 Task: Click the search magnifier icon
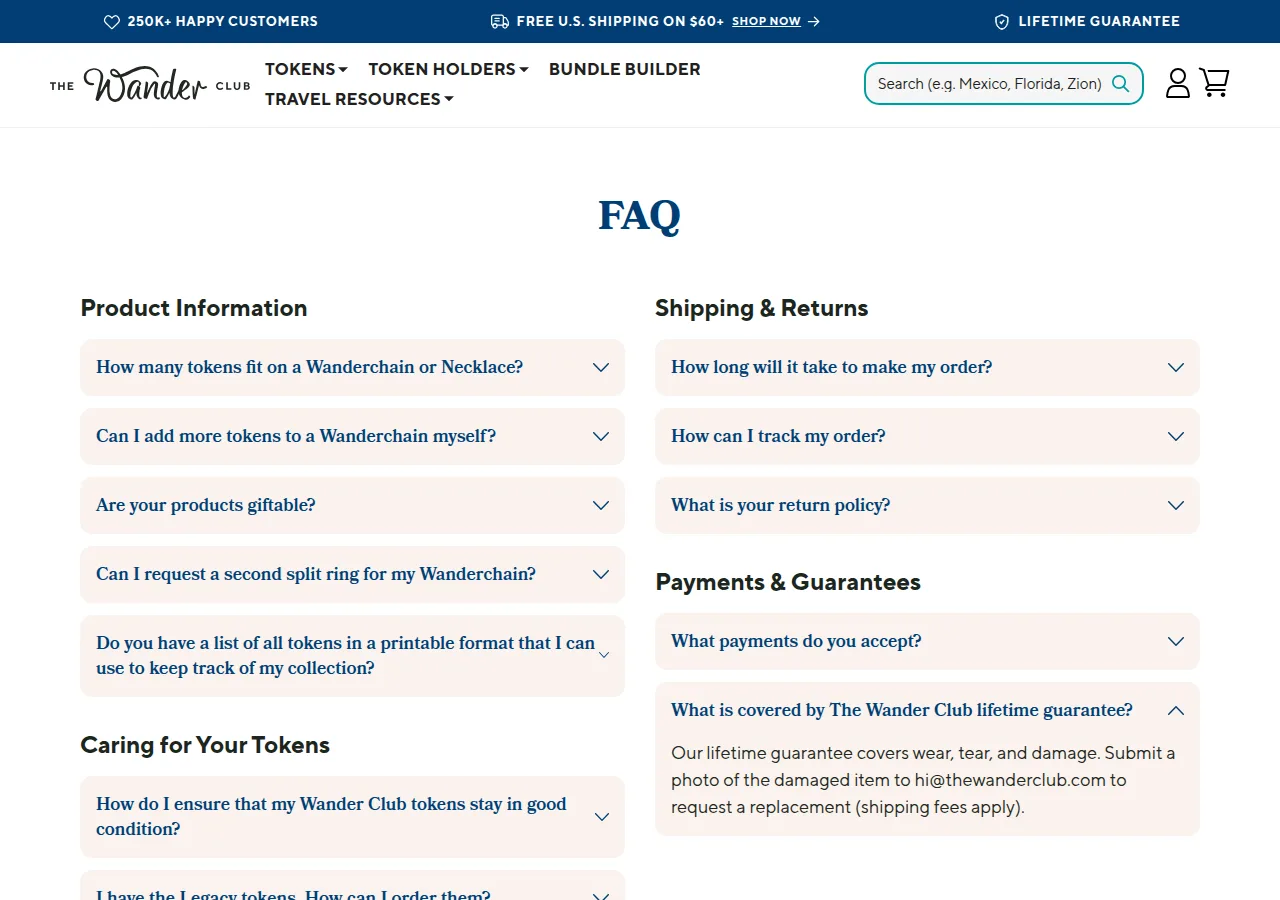pyautogui.click(x=1121, y=84)
